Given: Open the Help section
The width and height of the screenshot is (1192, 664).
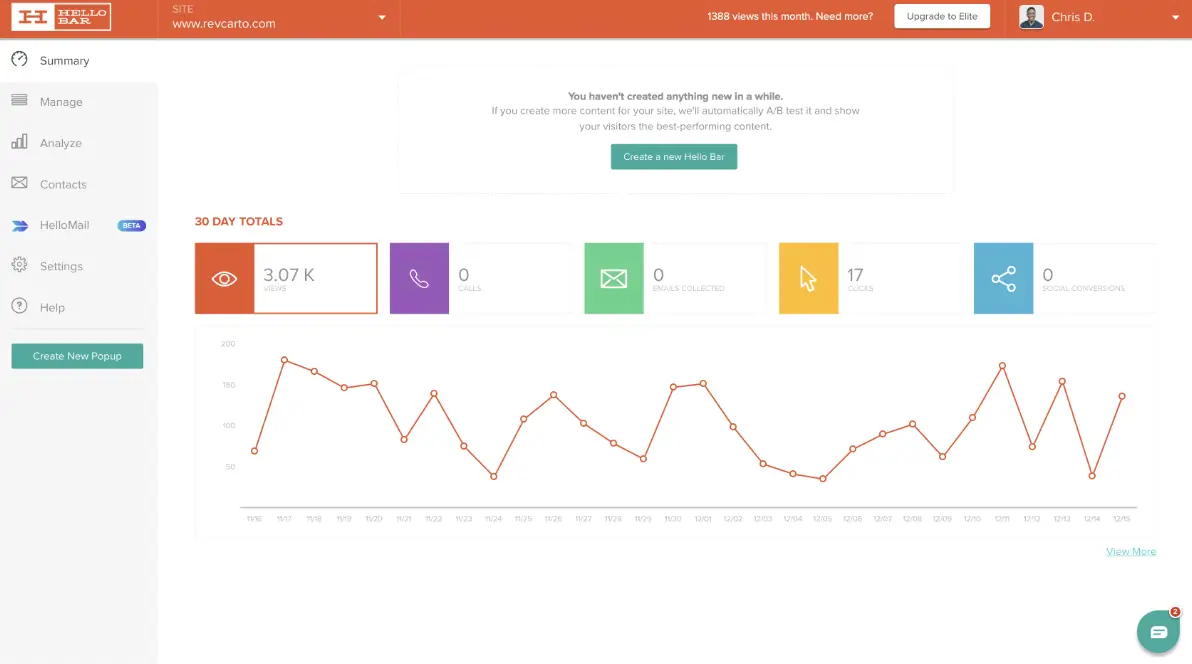Looking at the screenshot, I should coord(50,307).
